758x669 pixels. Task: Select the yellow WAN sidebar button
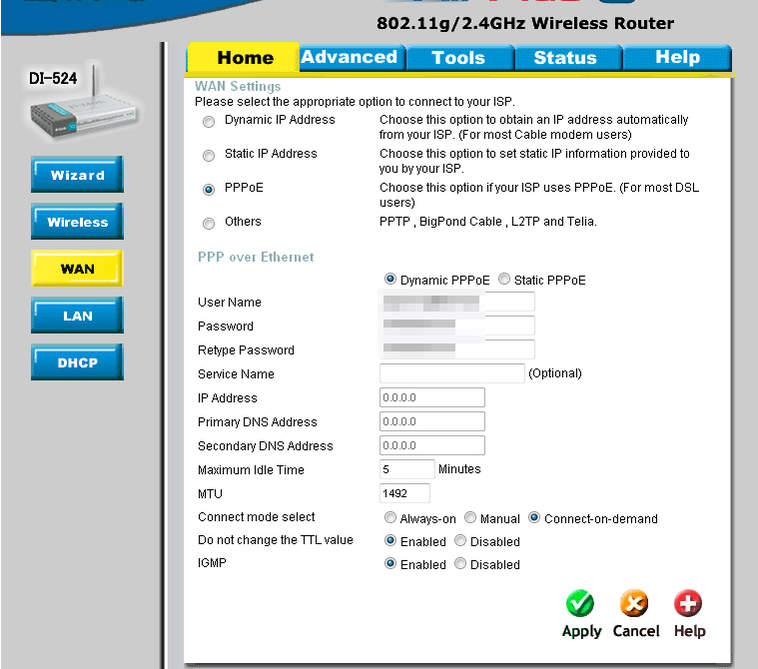pyautogui.click(x=77, y=269)
